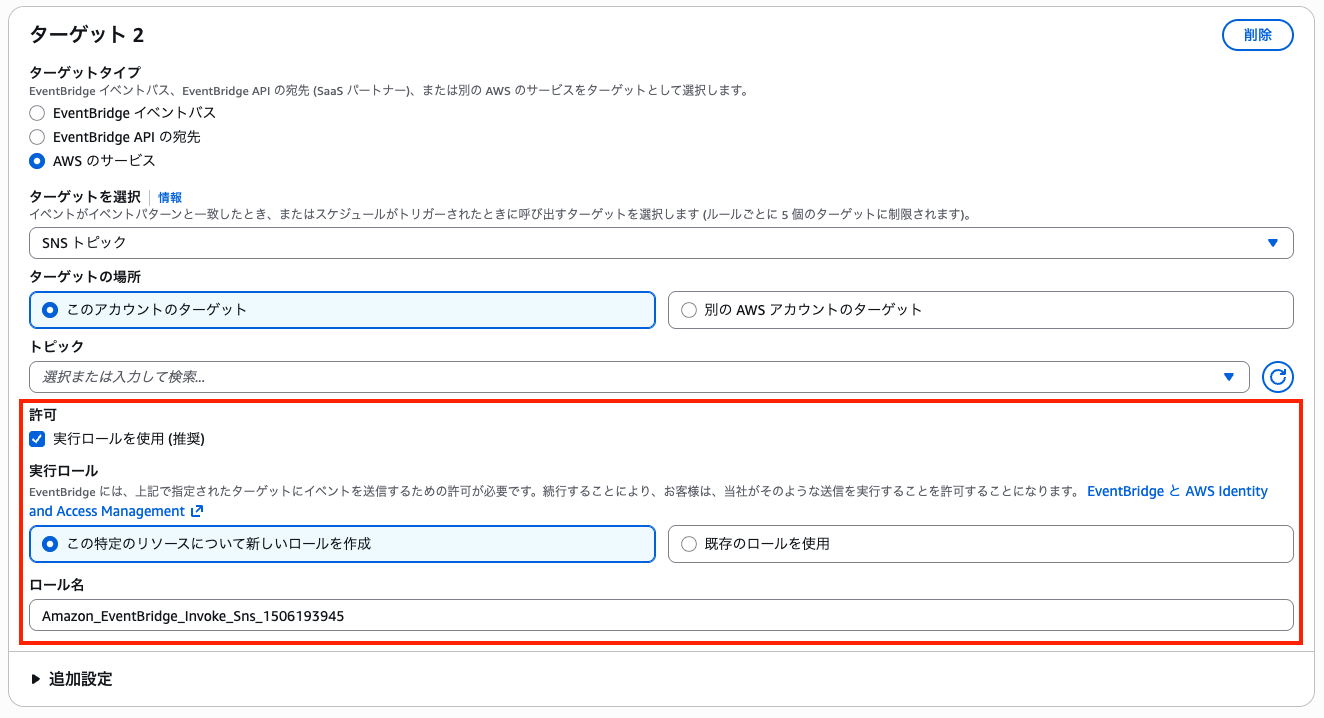
Task: Select 既存のロールを使用 radio button
Action: pyautogui.click(x=688, y=543)
